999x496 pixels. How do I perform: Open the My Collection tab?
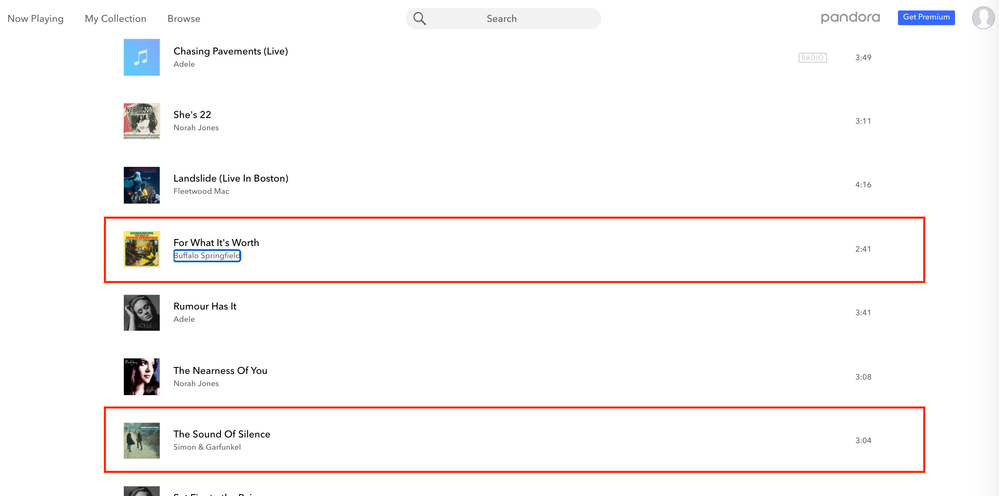pos(115,19)
